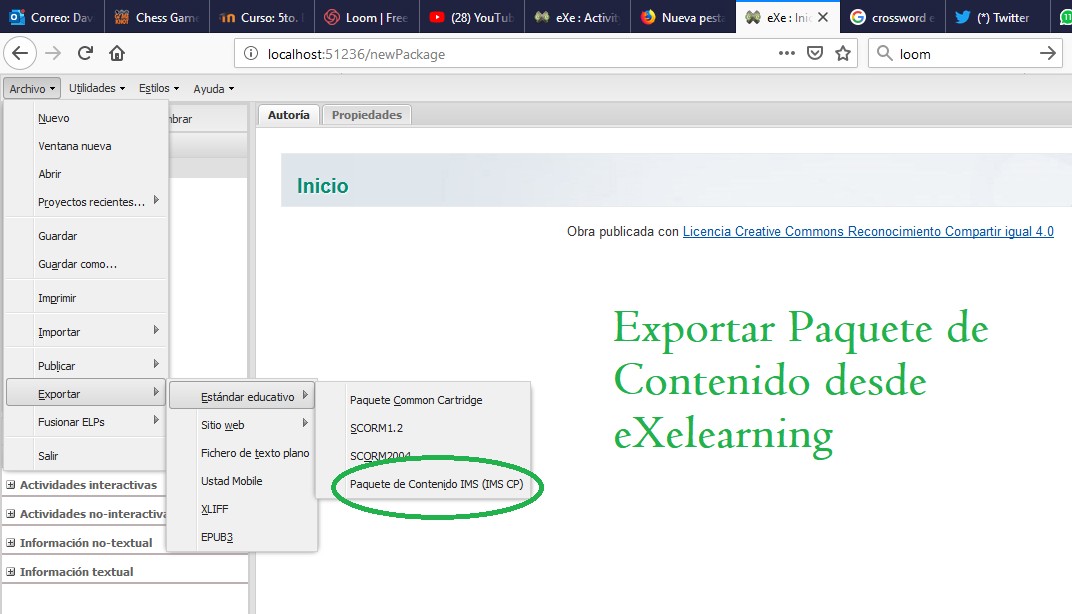Select Estándar educativo submenu item
1072x614 pixels.
[x=242, y=397]
